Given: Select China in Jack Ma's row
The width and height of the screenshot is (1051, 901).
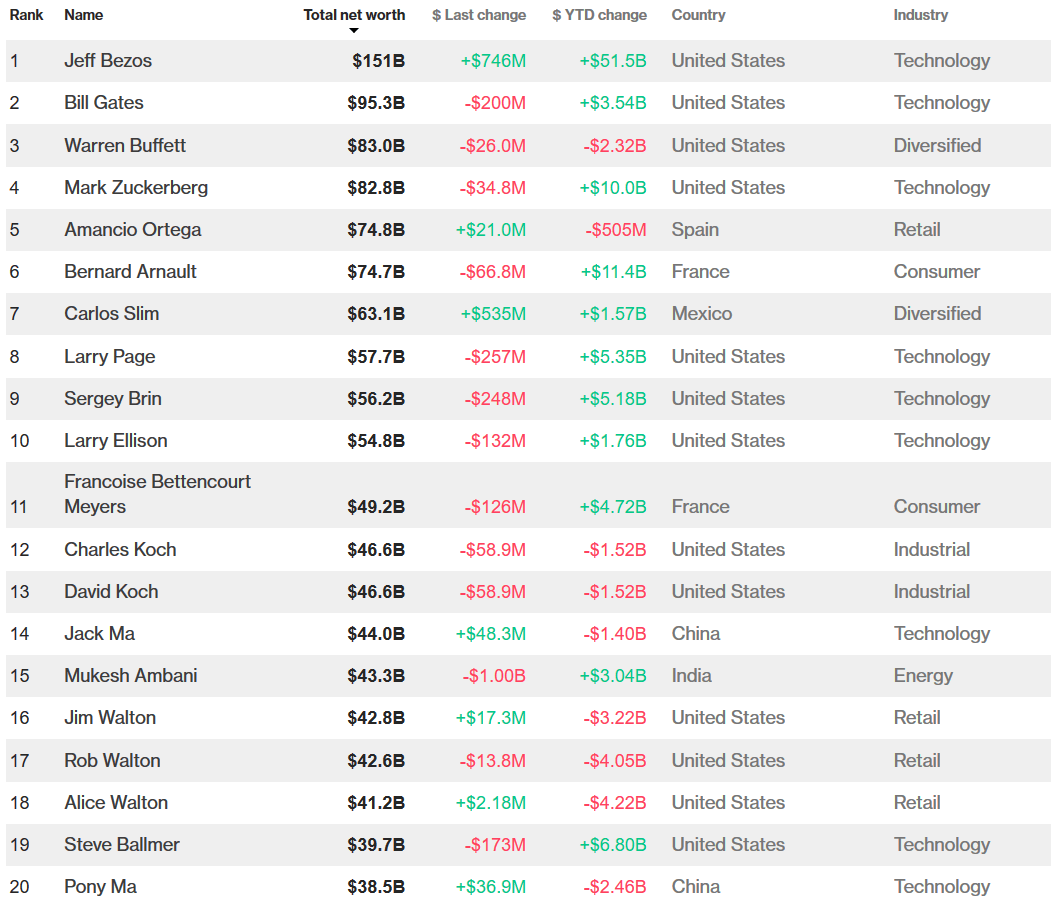Looking at the screenshot, I should [x=696, y=634].
